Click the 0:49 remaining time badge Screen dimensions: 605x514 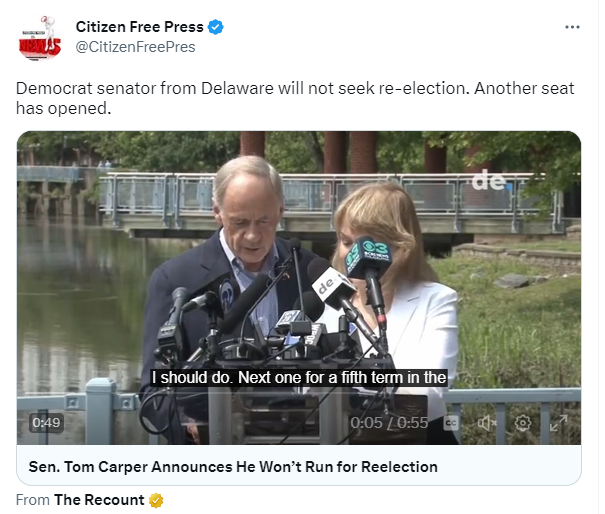coord(46,423)
